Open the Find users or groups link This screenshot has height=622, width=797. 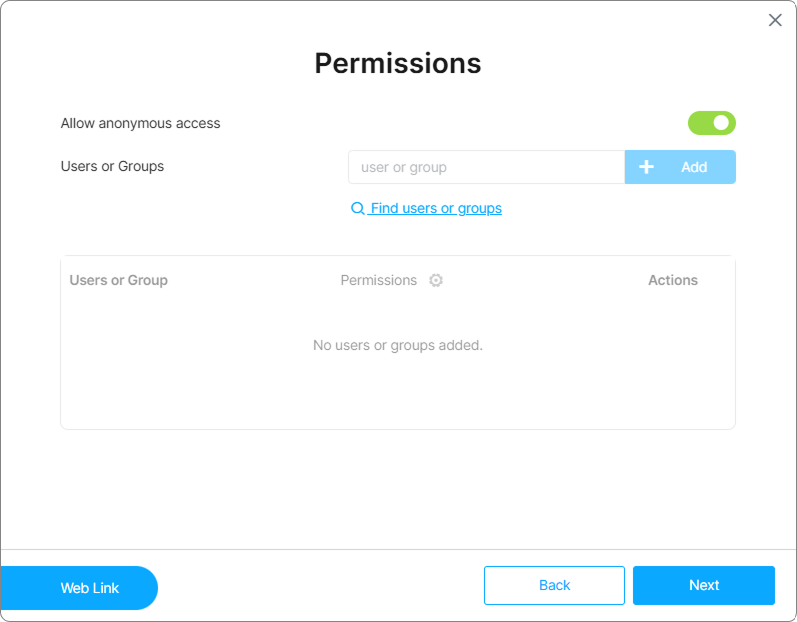(x=435, y=208)
